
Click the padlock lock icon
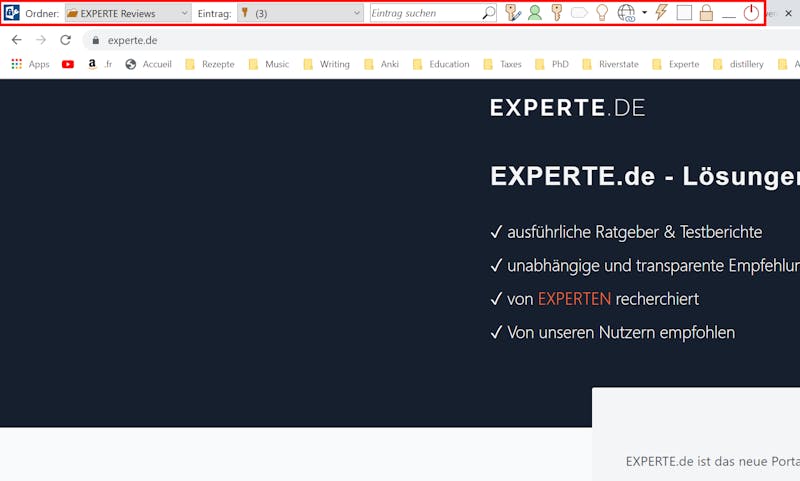coord(706,13)
